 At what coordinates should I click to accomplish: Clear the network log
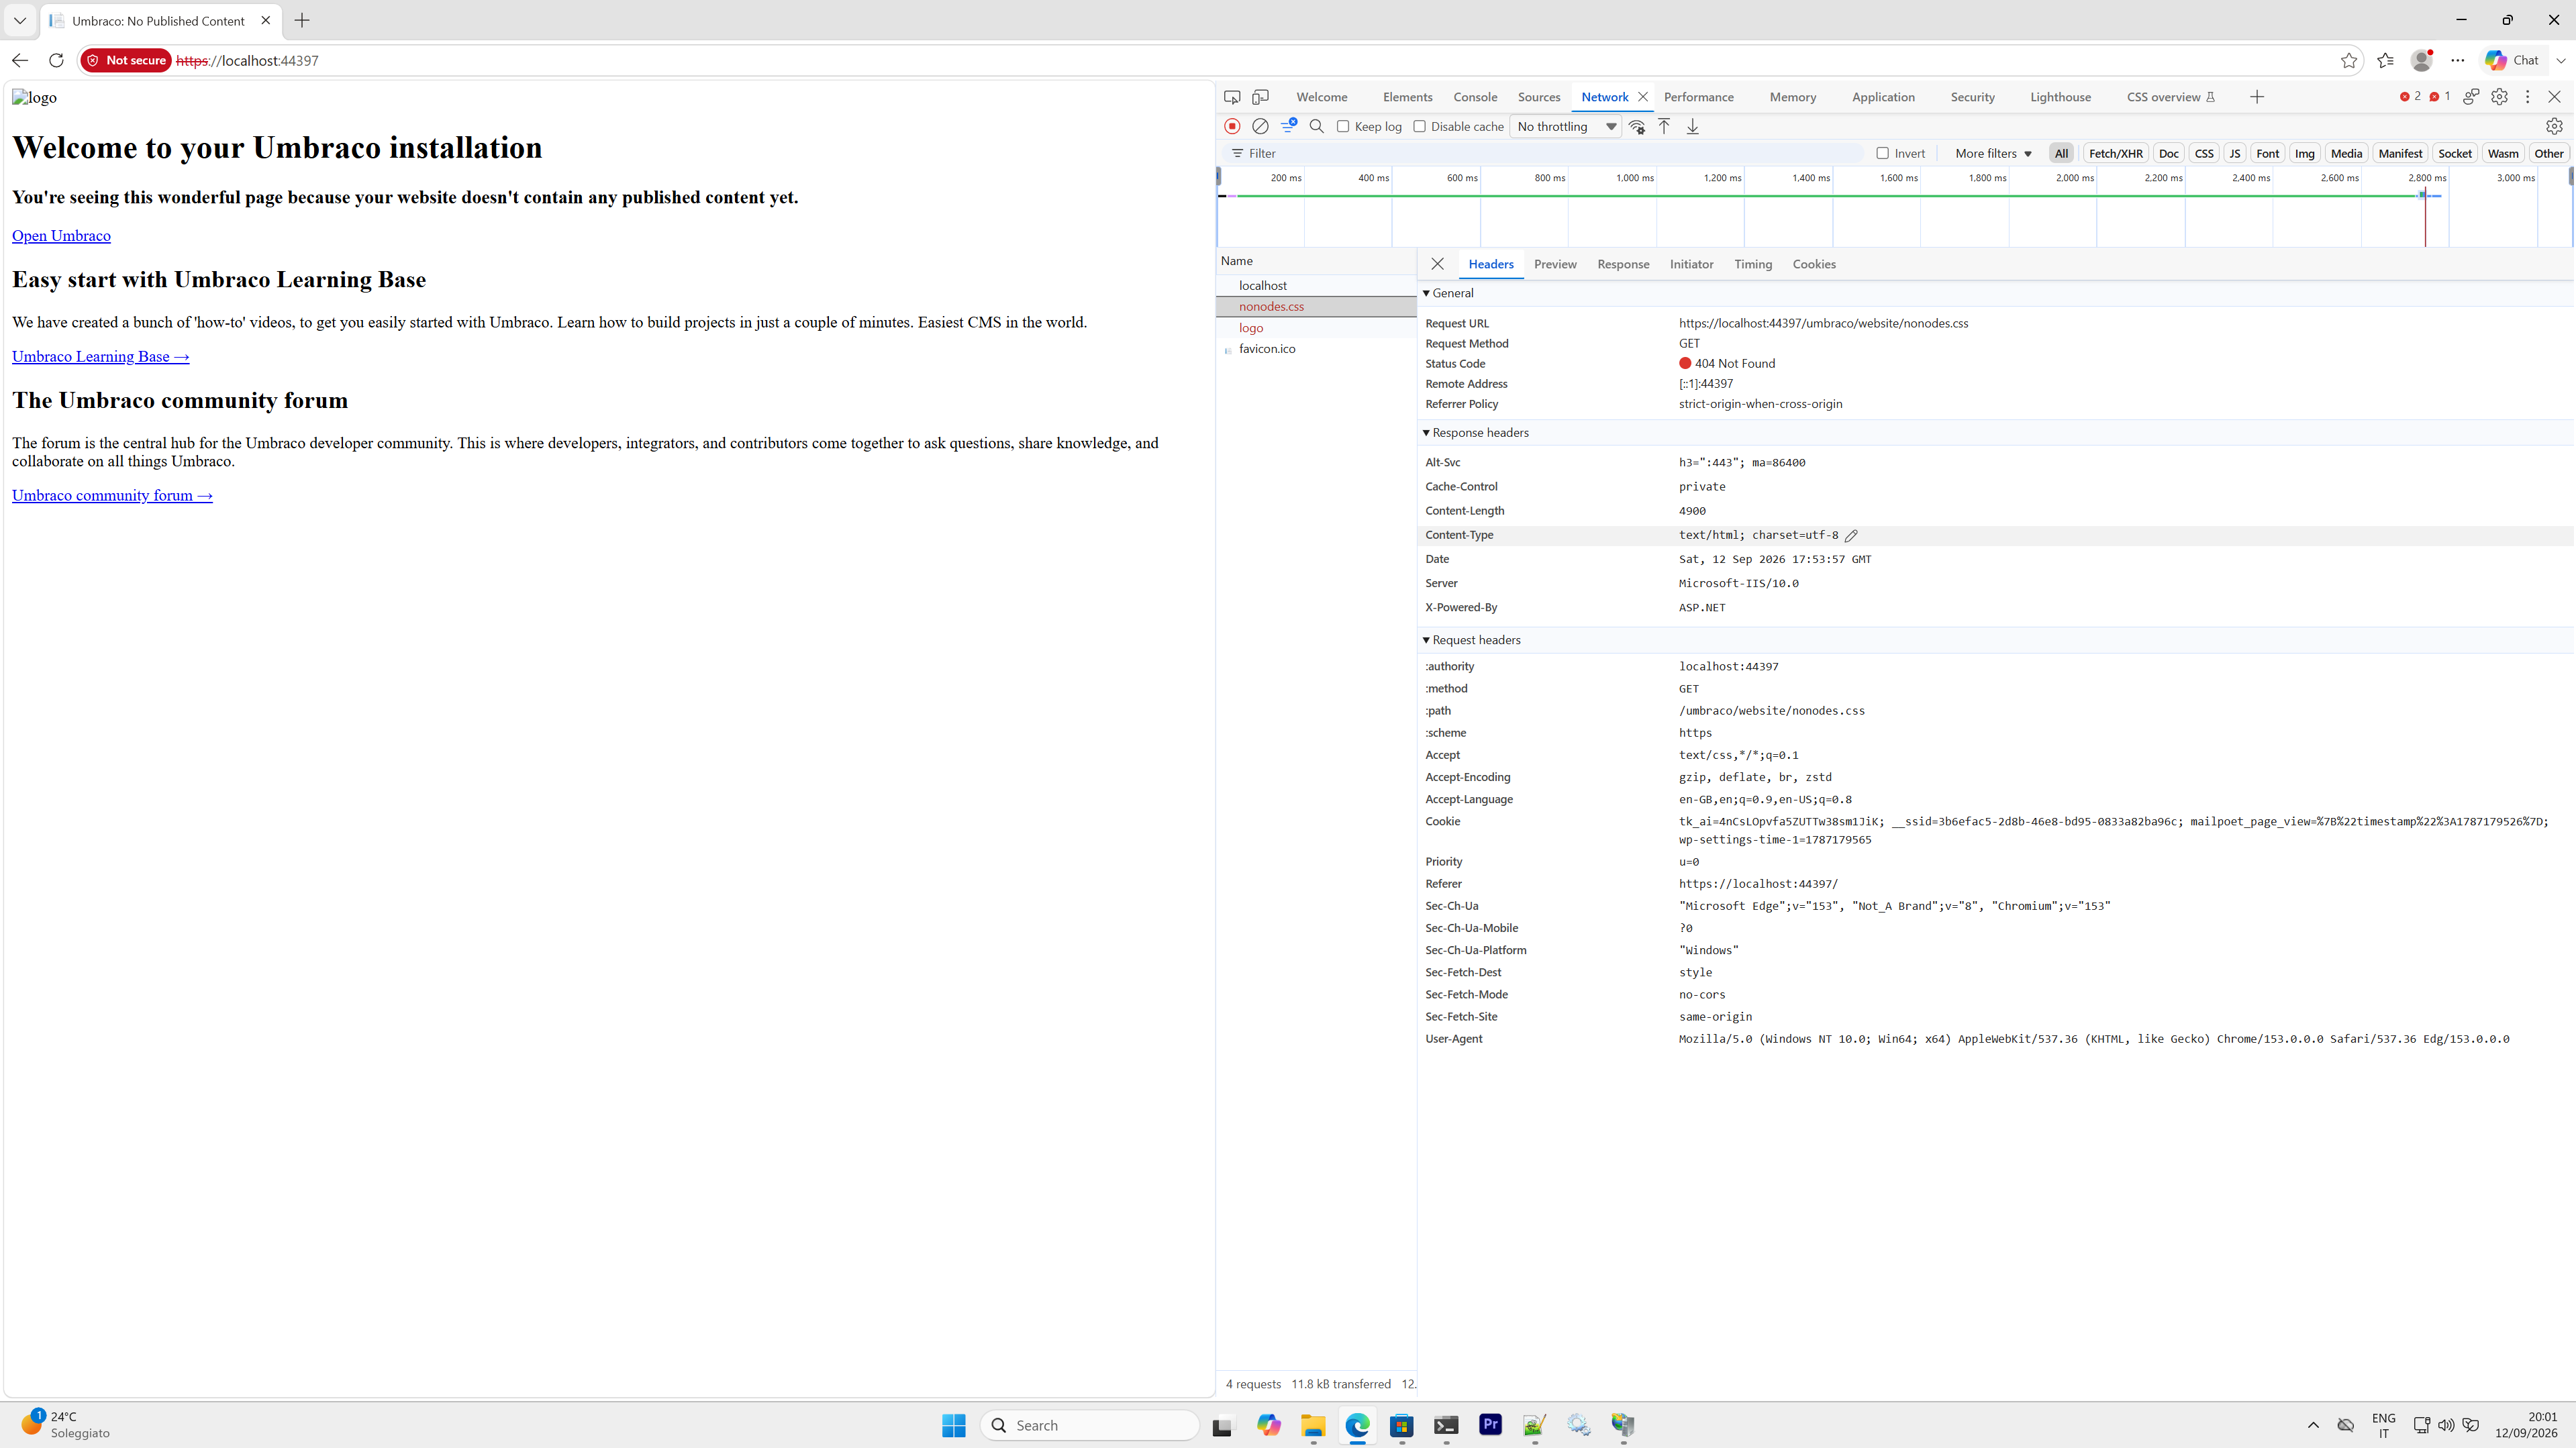1260,126
